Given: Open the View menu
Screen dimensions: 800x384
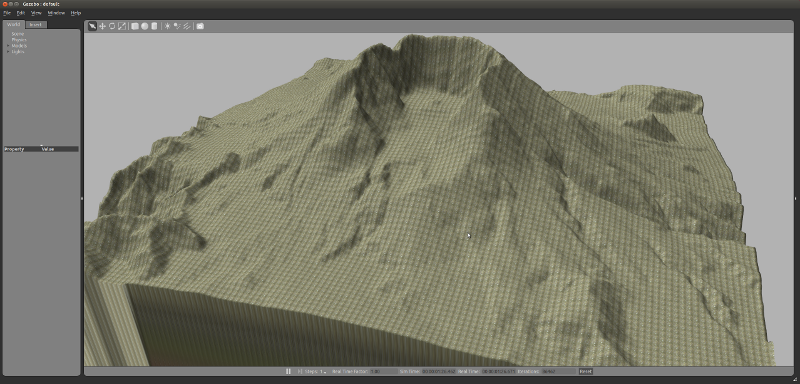Looking at the screenshot, I should (x=36, y=13).
